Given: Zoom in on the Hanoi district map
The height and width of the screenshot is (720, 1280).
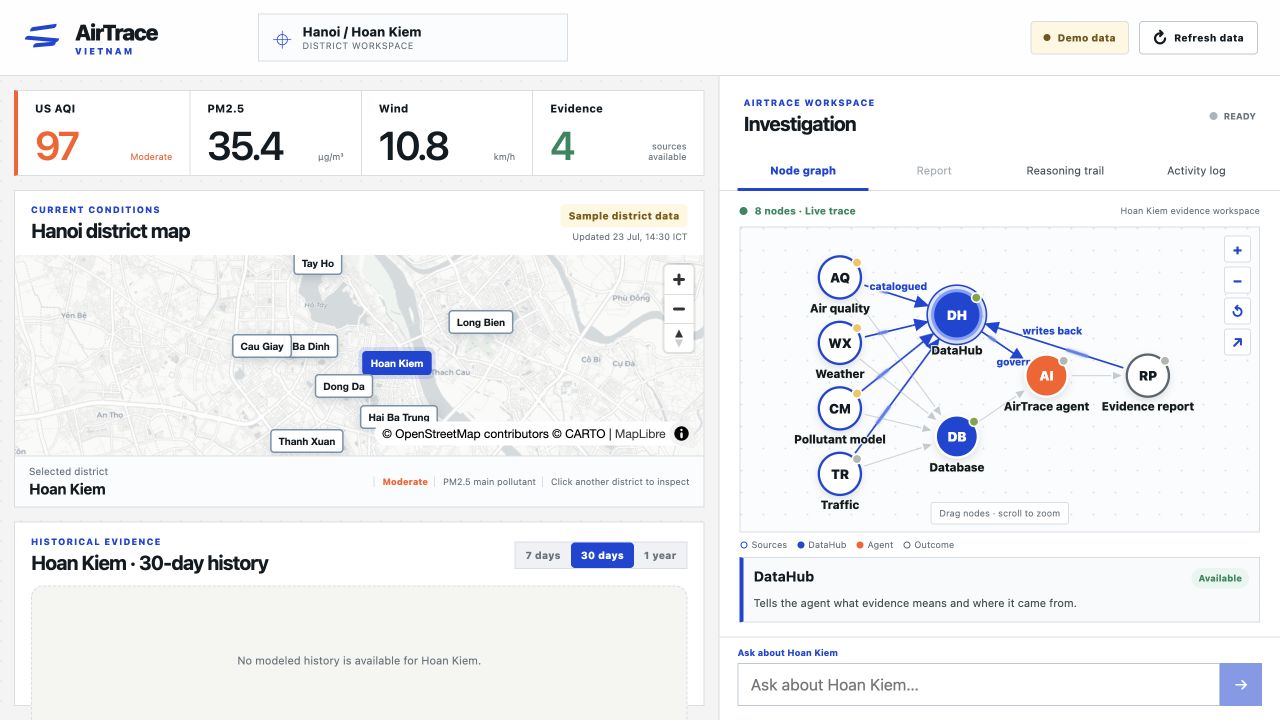Looking at the screenshot, I should (x=678, y=279).
